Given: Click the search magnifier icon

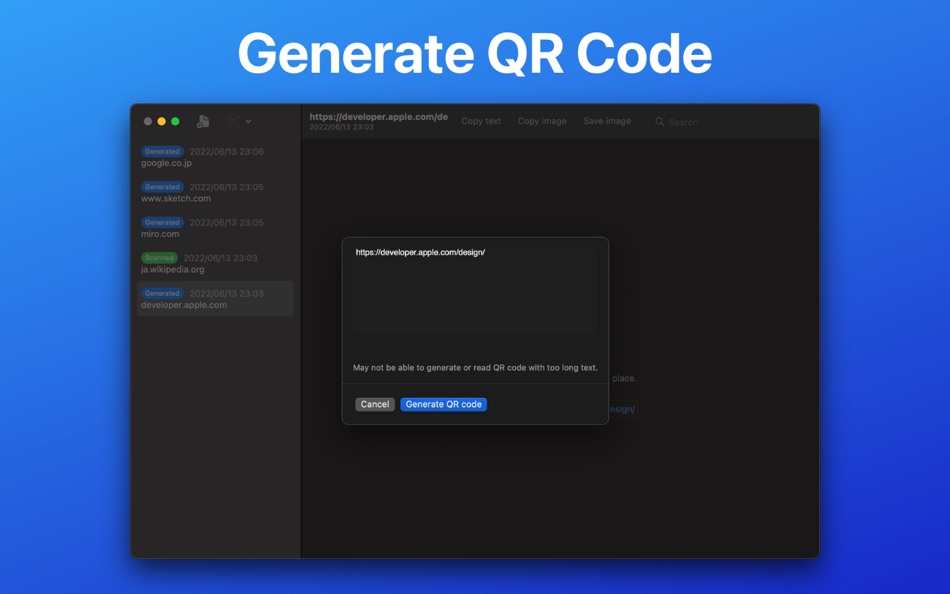Looking at the screenshot, I should click(660, 121).
